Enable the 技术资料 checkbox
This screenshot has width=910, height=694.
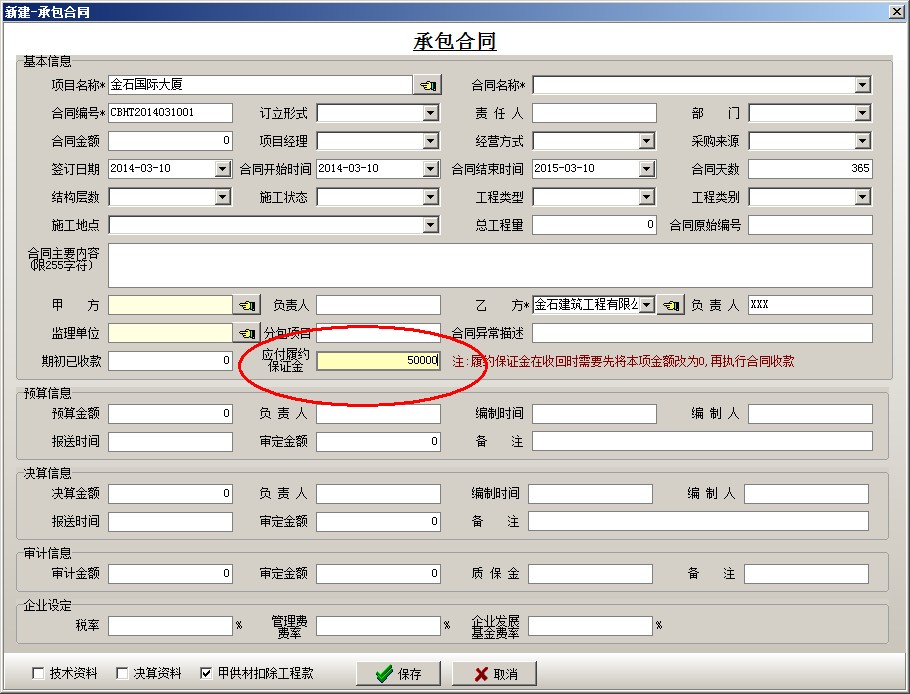click(x=39, y=673)
